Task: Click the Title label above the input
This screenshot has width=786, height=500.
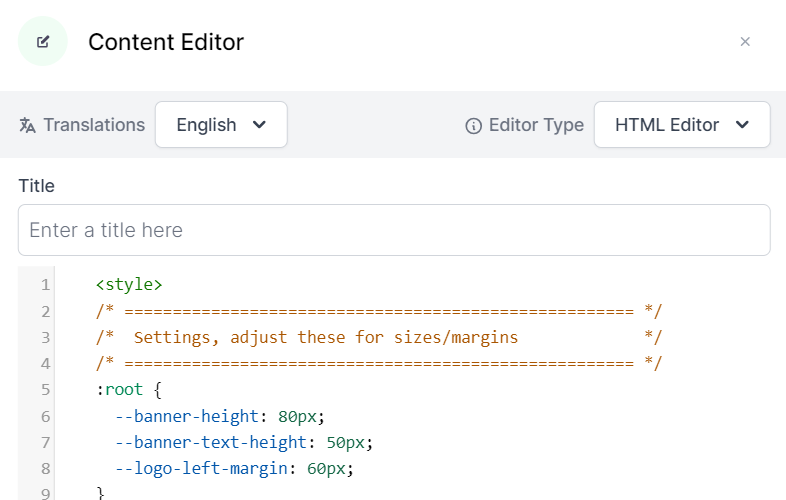Action: pyautogui.click(x=36, y=186)
